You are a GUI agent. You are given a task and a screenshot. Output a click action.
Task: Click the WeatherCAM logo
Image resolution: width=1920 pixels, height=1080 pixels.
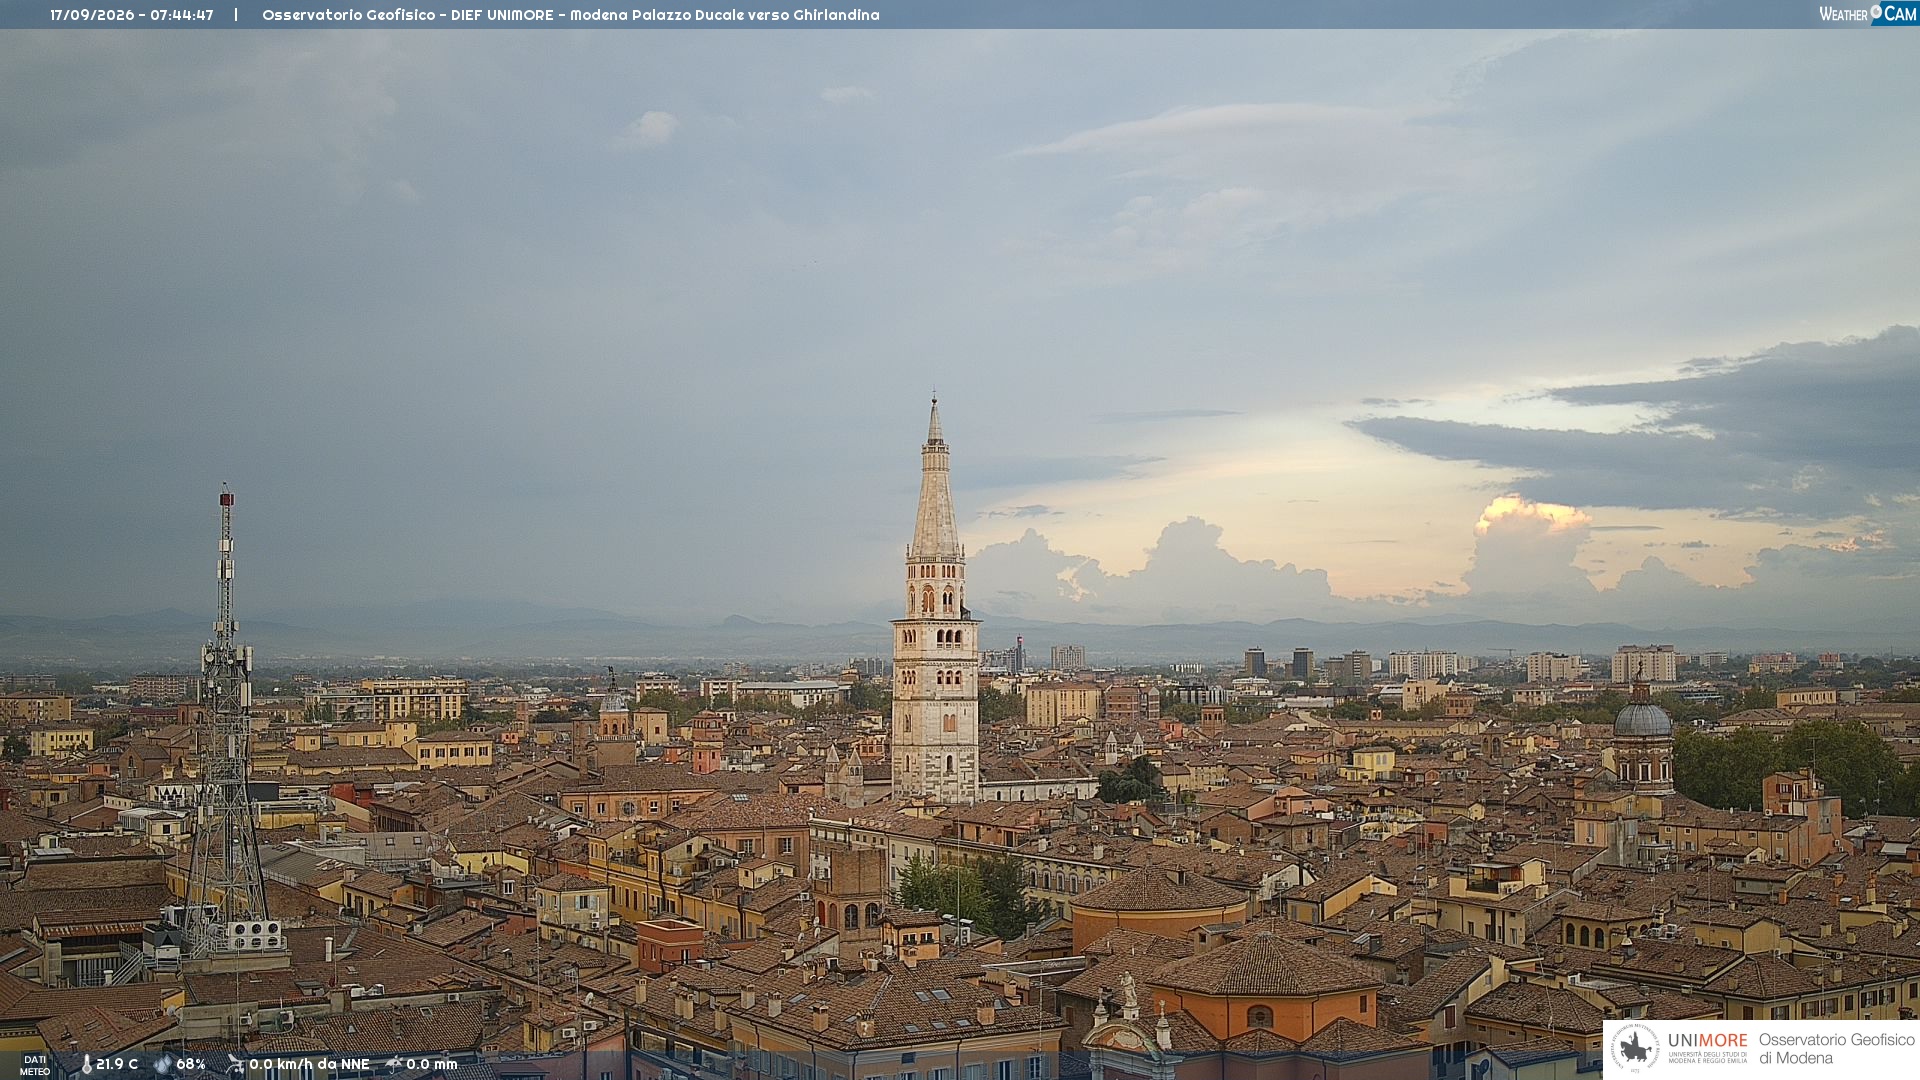[1868, 14]
